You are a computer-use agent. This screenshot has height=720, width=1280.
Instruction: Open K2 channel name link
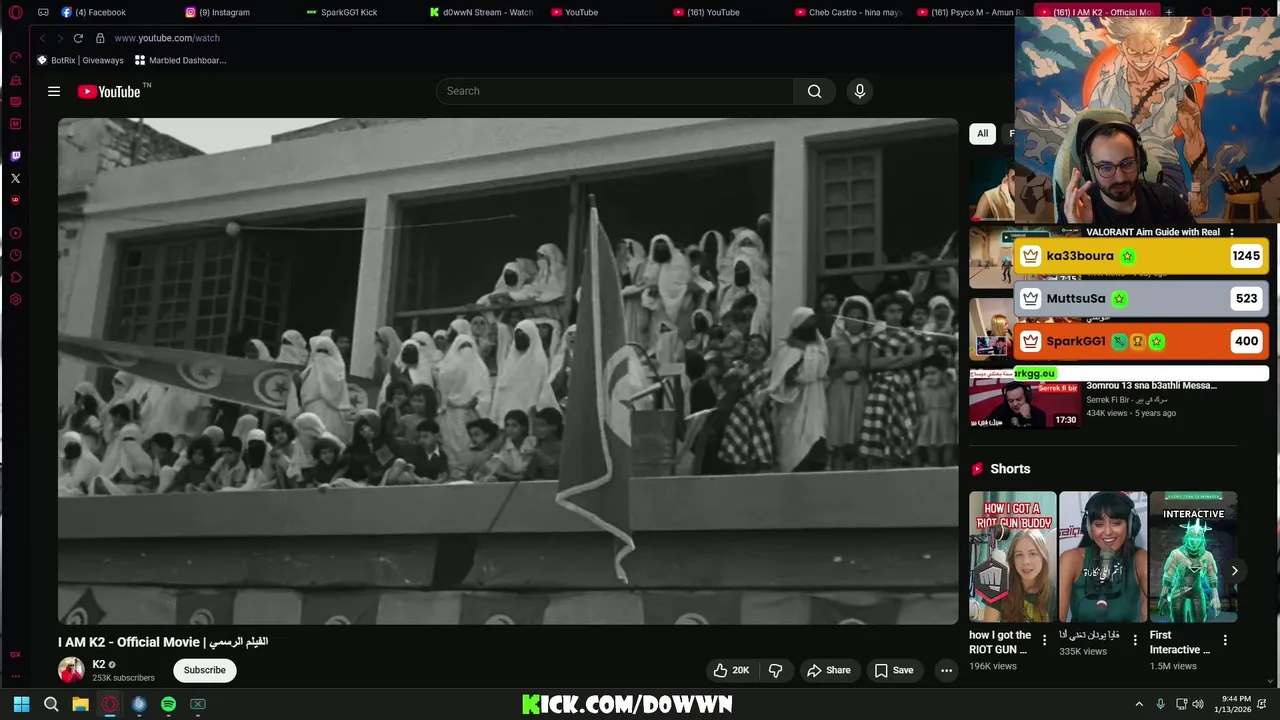98,664
